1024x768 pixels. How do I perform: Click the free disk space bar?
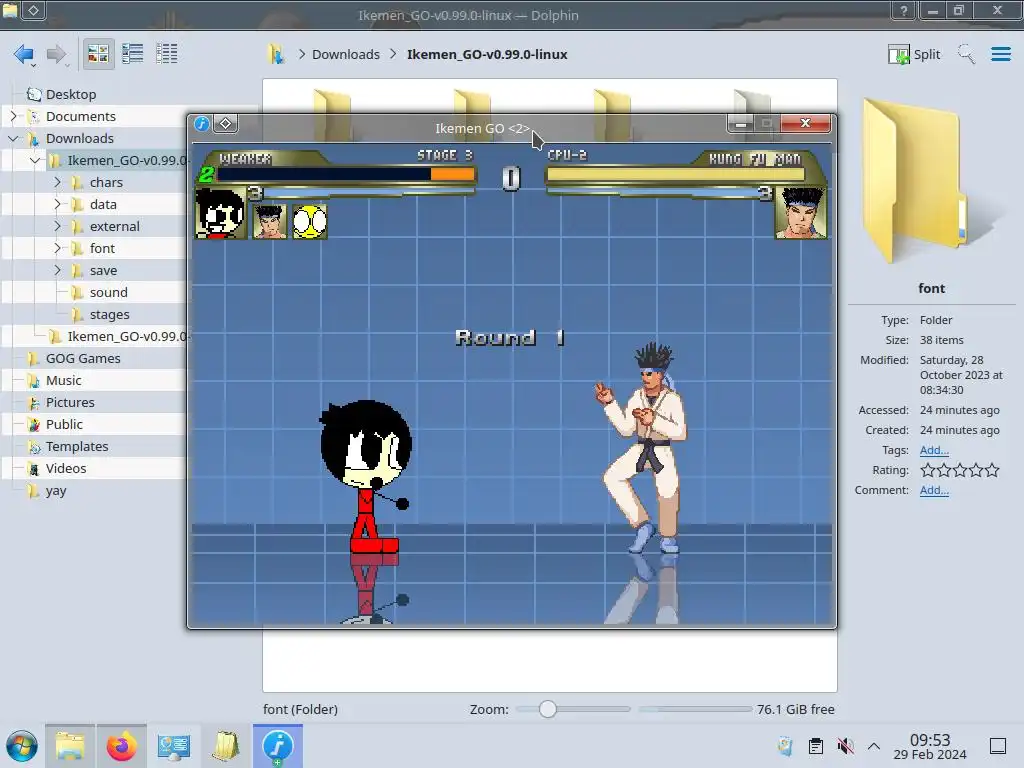click(695, 709)
